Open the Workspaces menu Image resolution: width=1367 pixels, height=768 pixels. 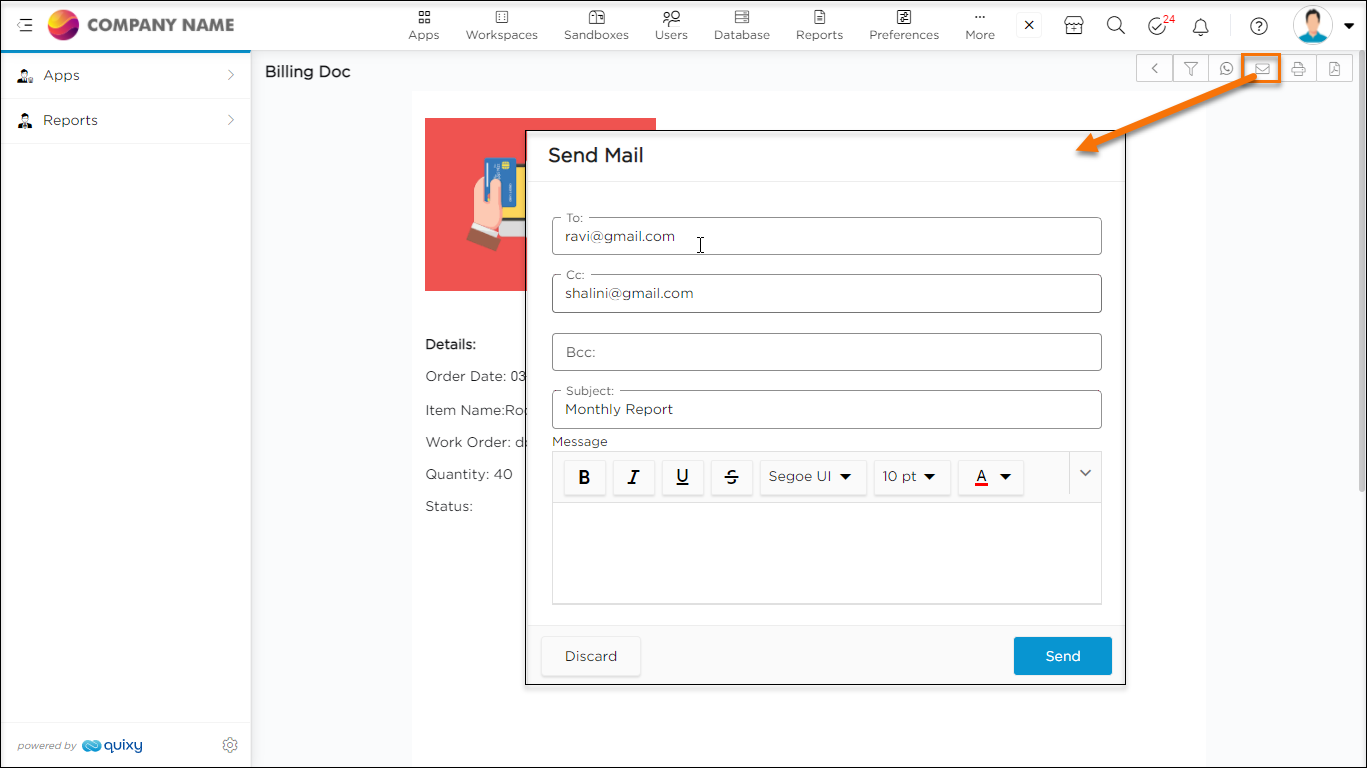[x=501, y=26]
